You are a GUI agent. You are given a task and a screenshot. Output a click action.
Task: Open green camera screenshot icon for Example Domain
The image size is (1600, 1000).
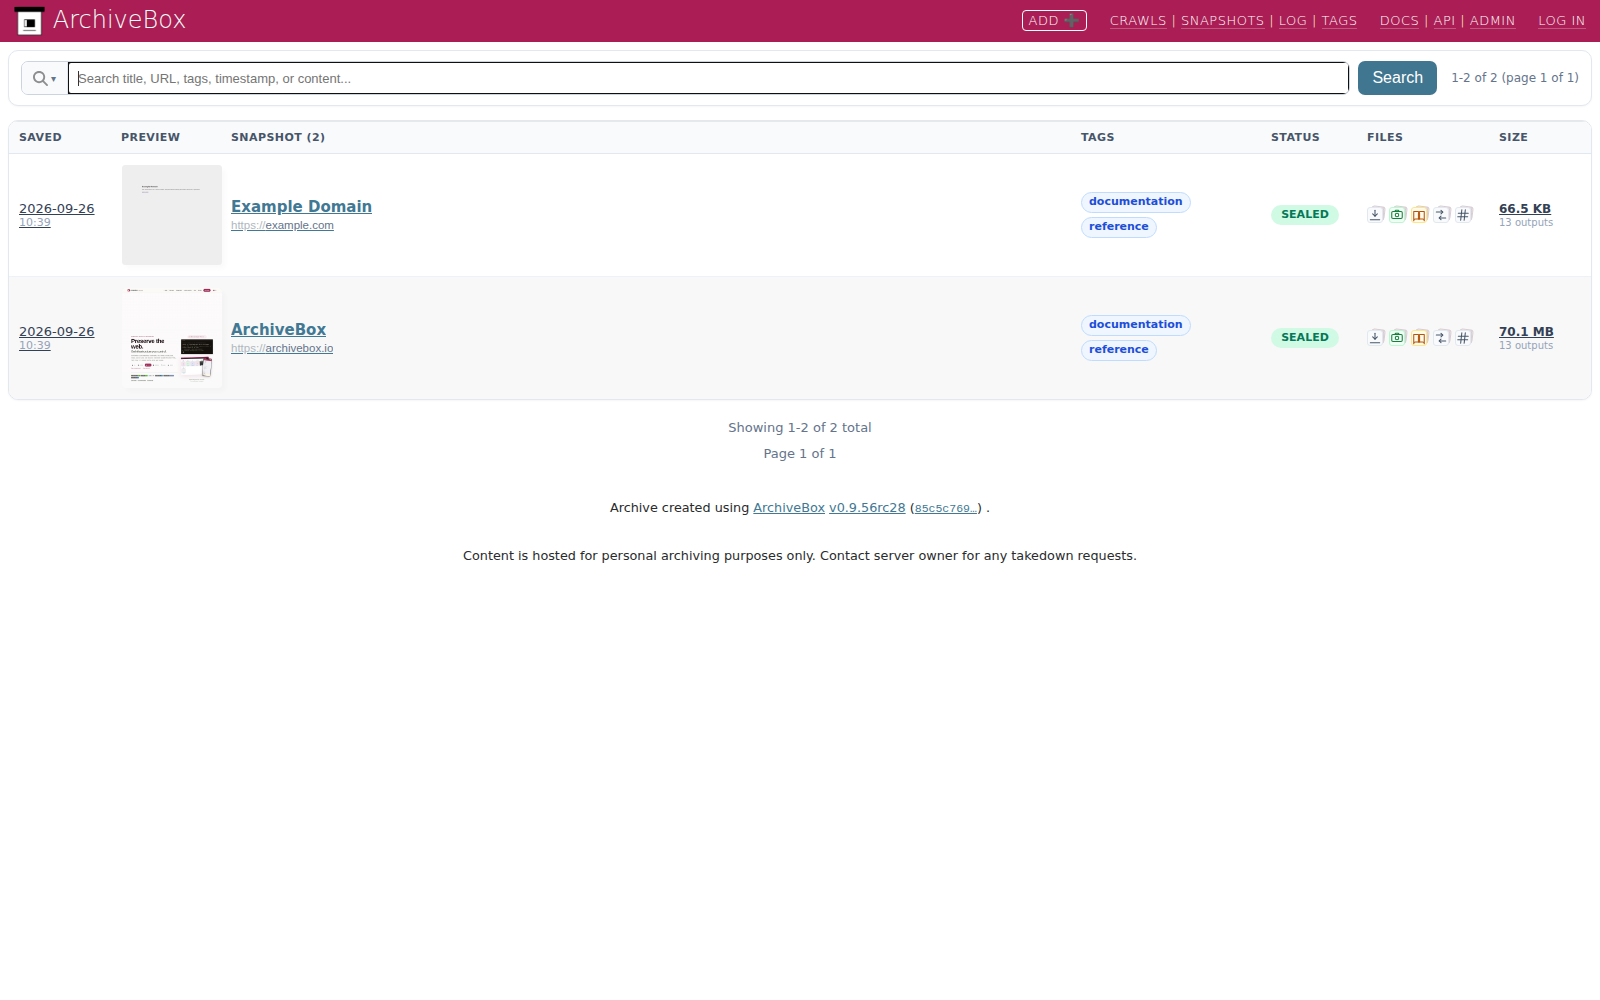pyautogui.click(x=1398, y=214)
